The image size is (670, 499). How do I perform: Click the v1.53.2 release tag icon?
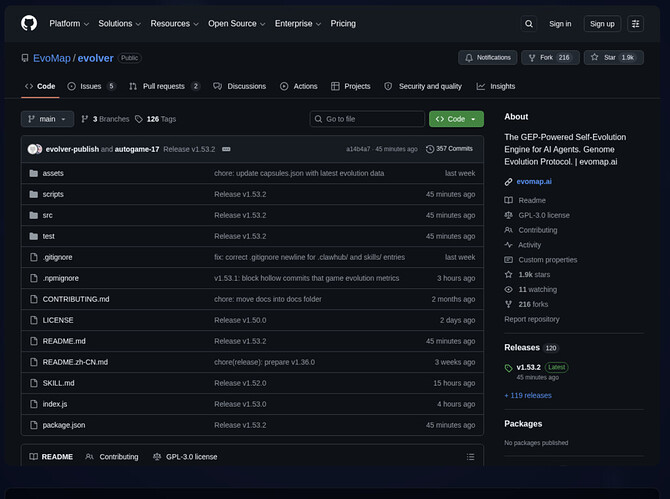(x=508, y=368)
